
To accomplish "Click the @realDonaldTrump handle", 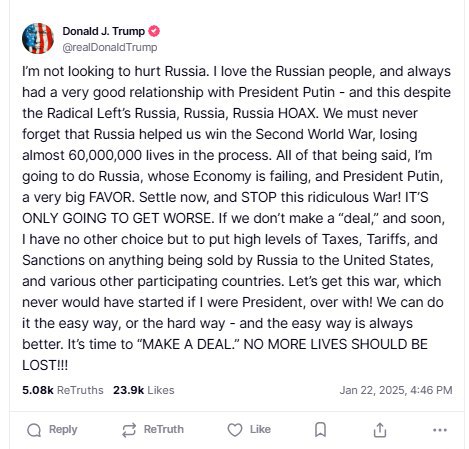I will tap(110, 47).
